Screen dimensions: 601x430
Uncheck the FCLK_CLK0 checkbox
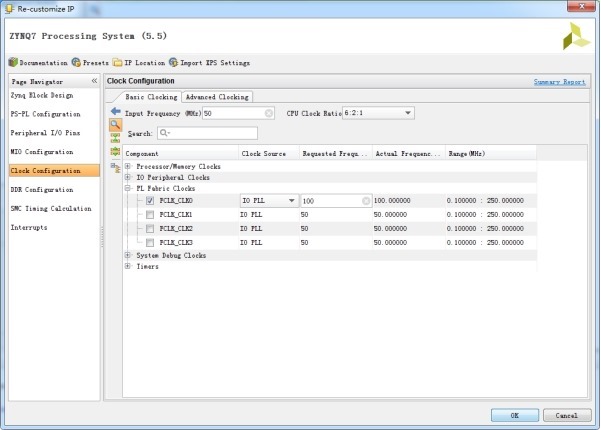[150, 200]
